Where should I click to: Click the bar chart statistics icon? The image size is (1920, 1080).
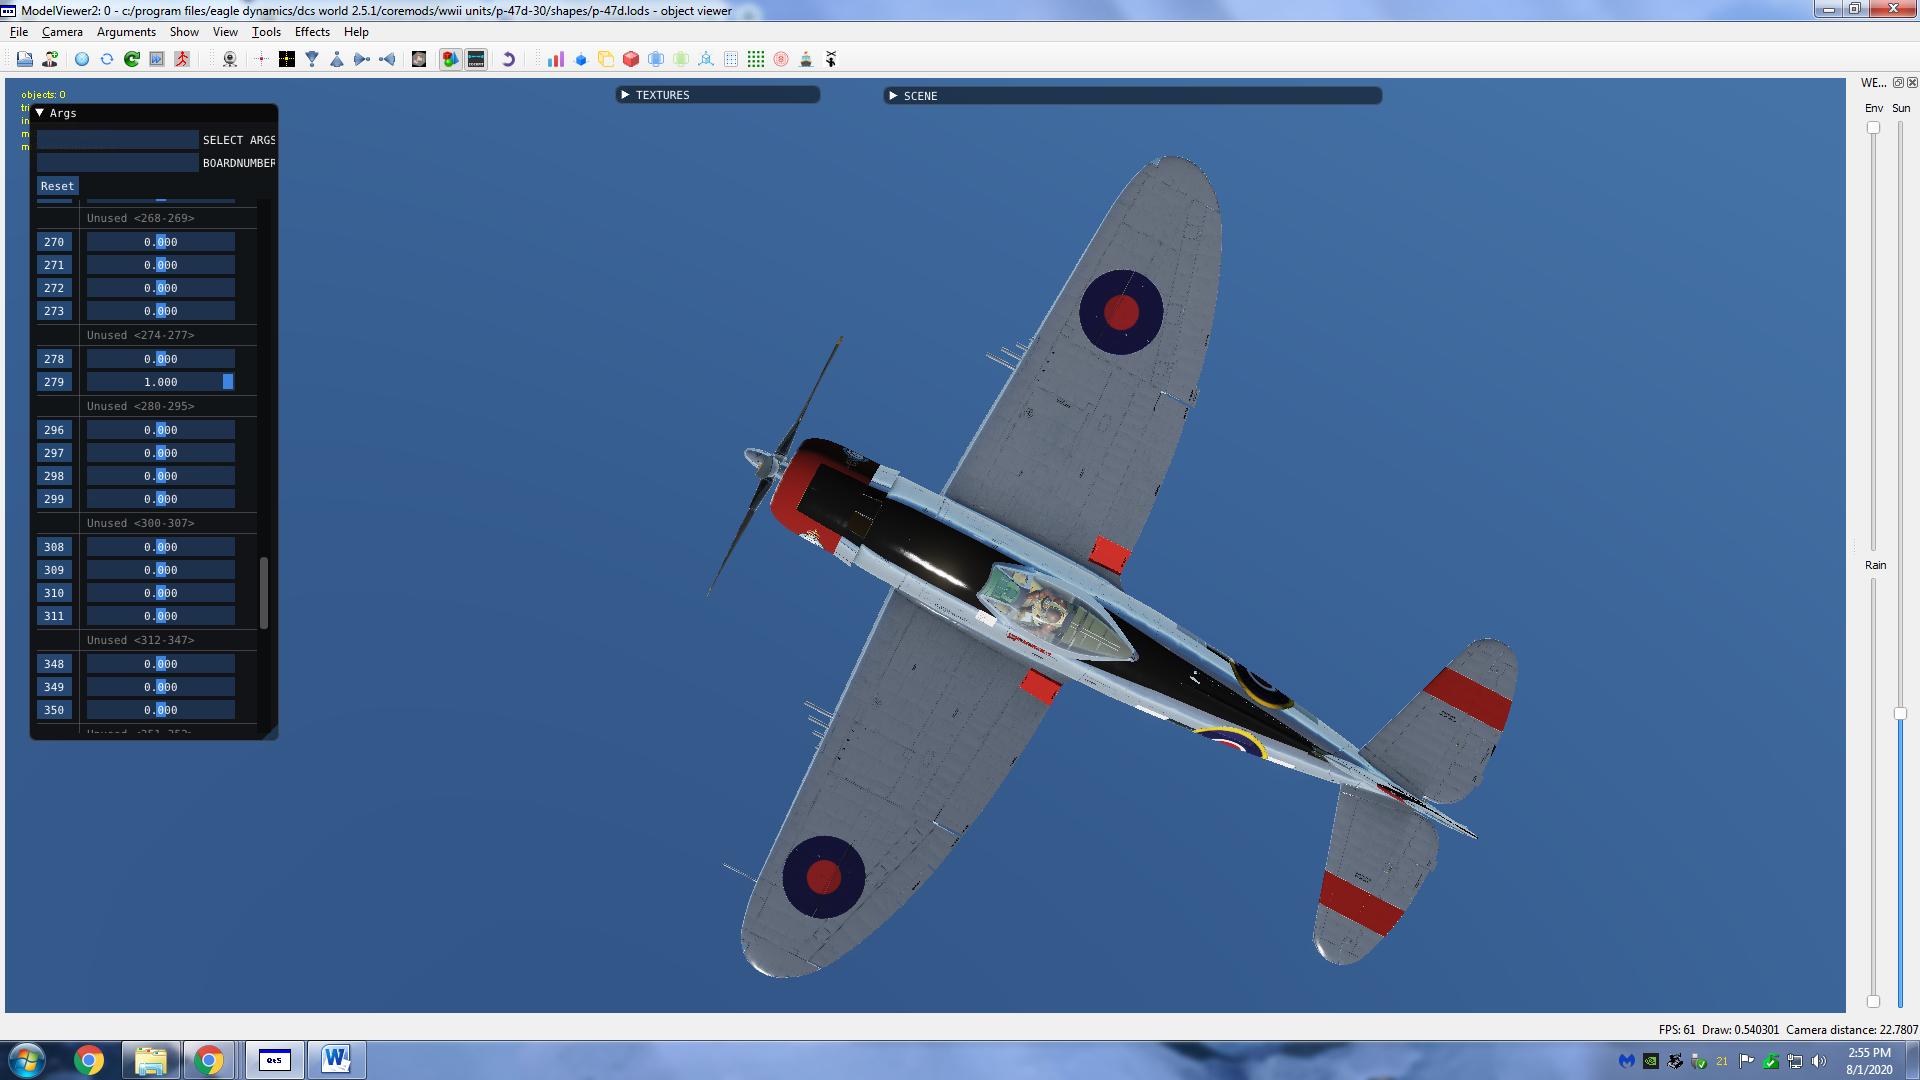[x=555, y=59]
